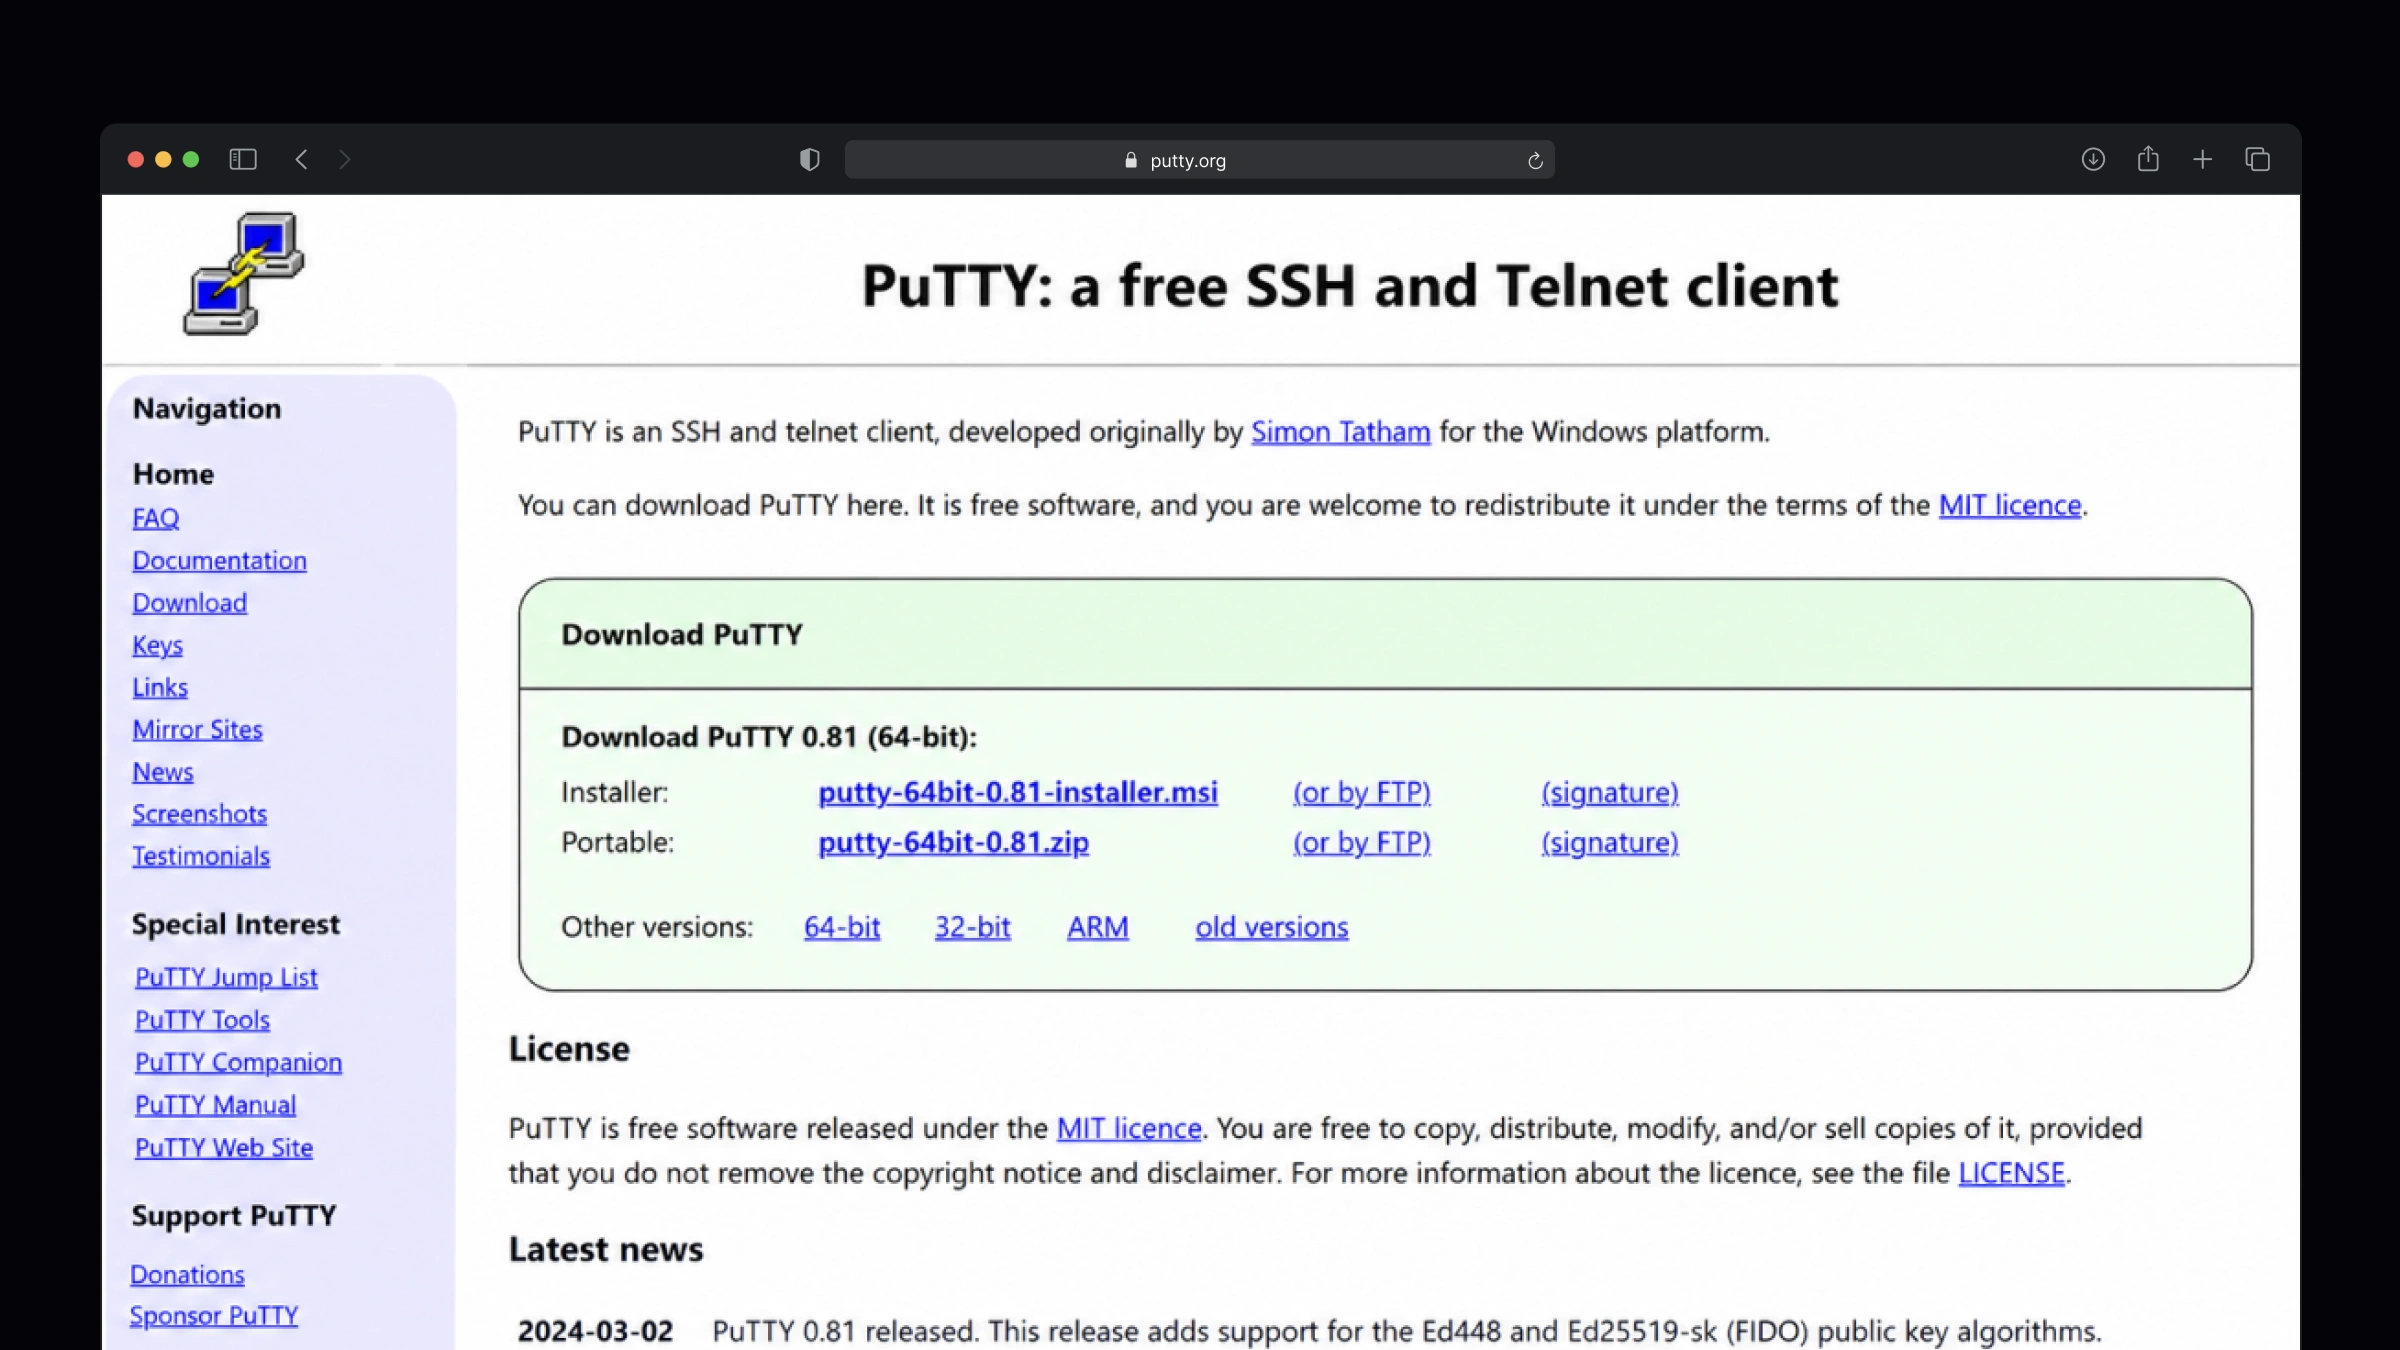Click the "Special Interest" sidebar heading
Image resolution: width=2400 pixels, height=1350 pixels.
pyautogui.click(x=236, y=924)
